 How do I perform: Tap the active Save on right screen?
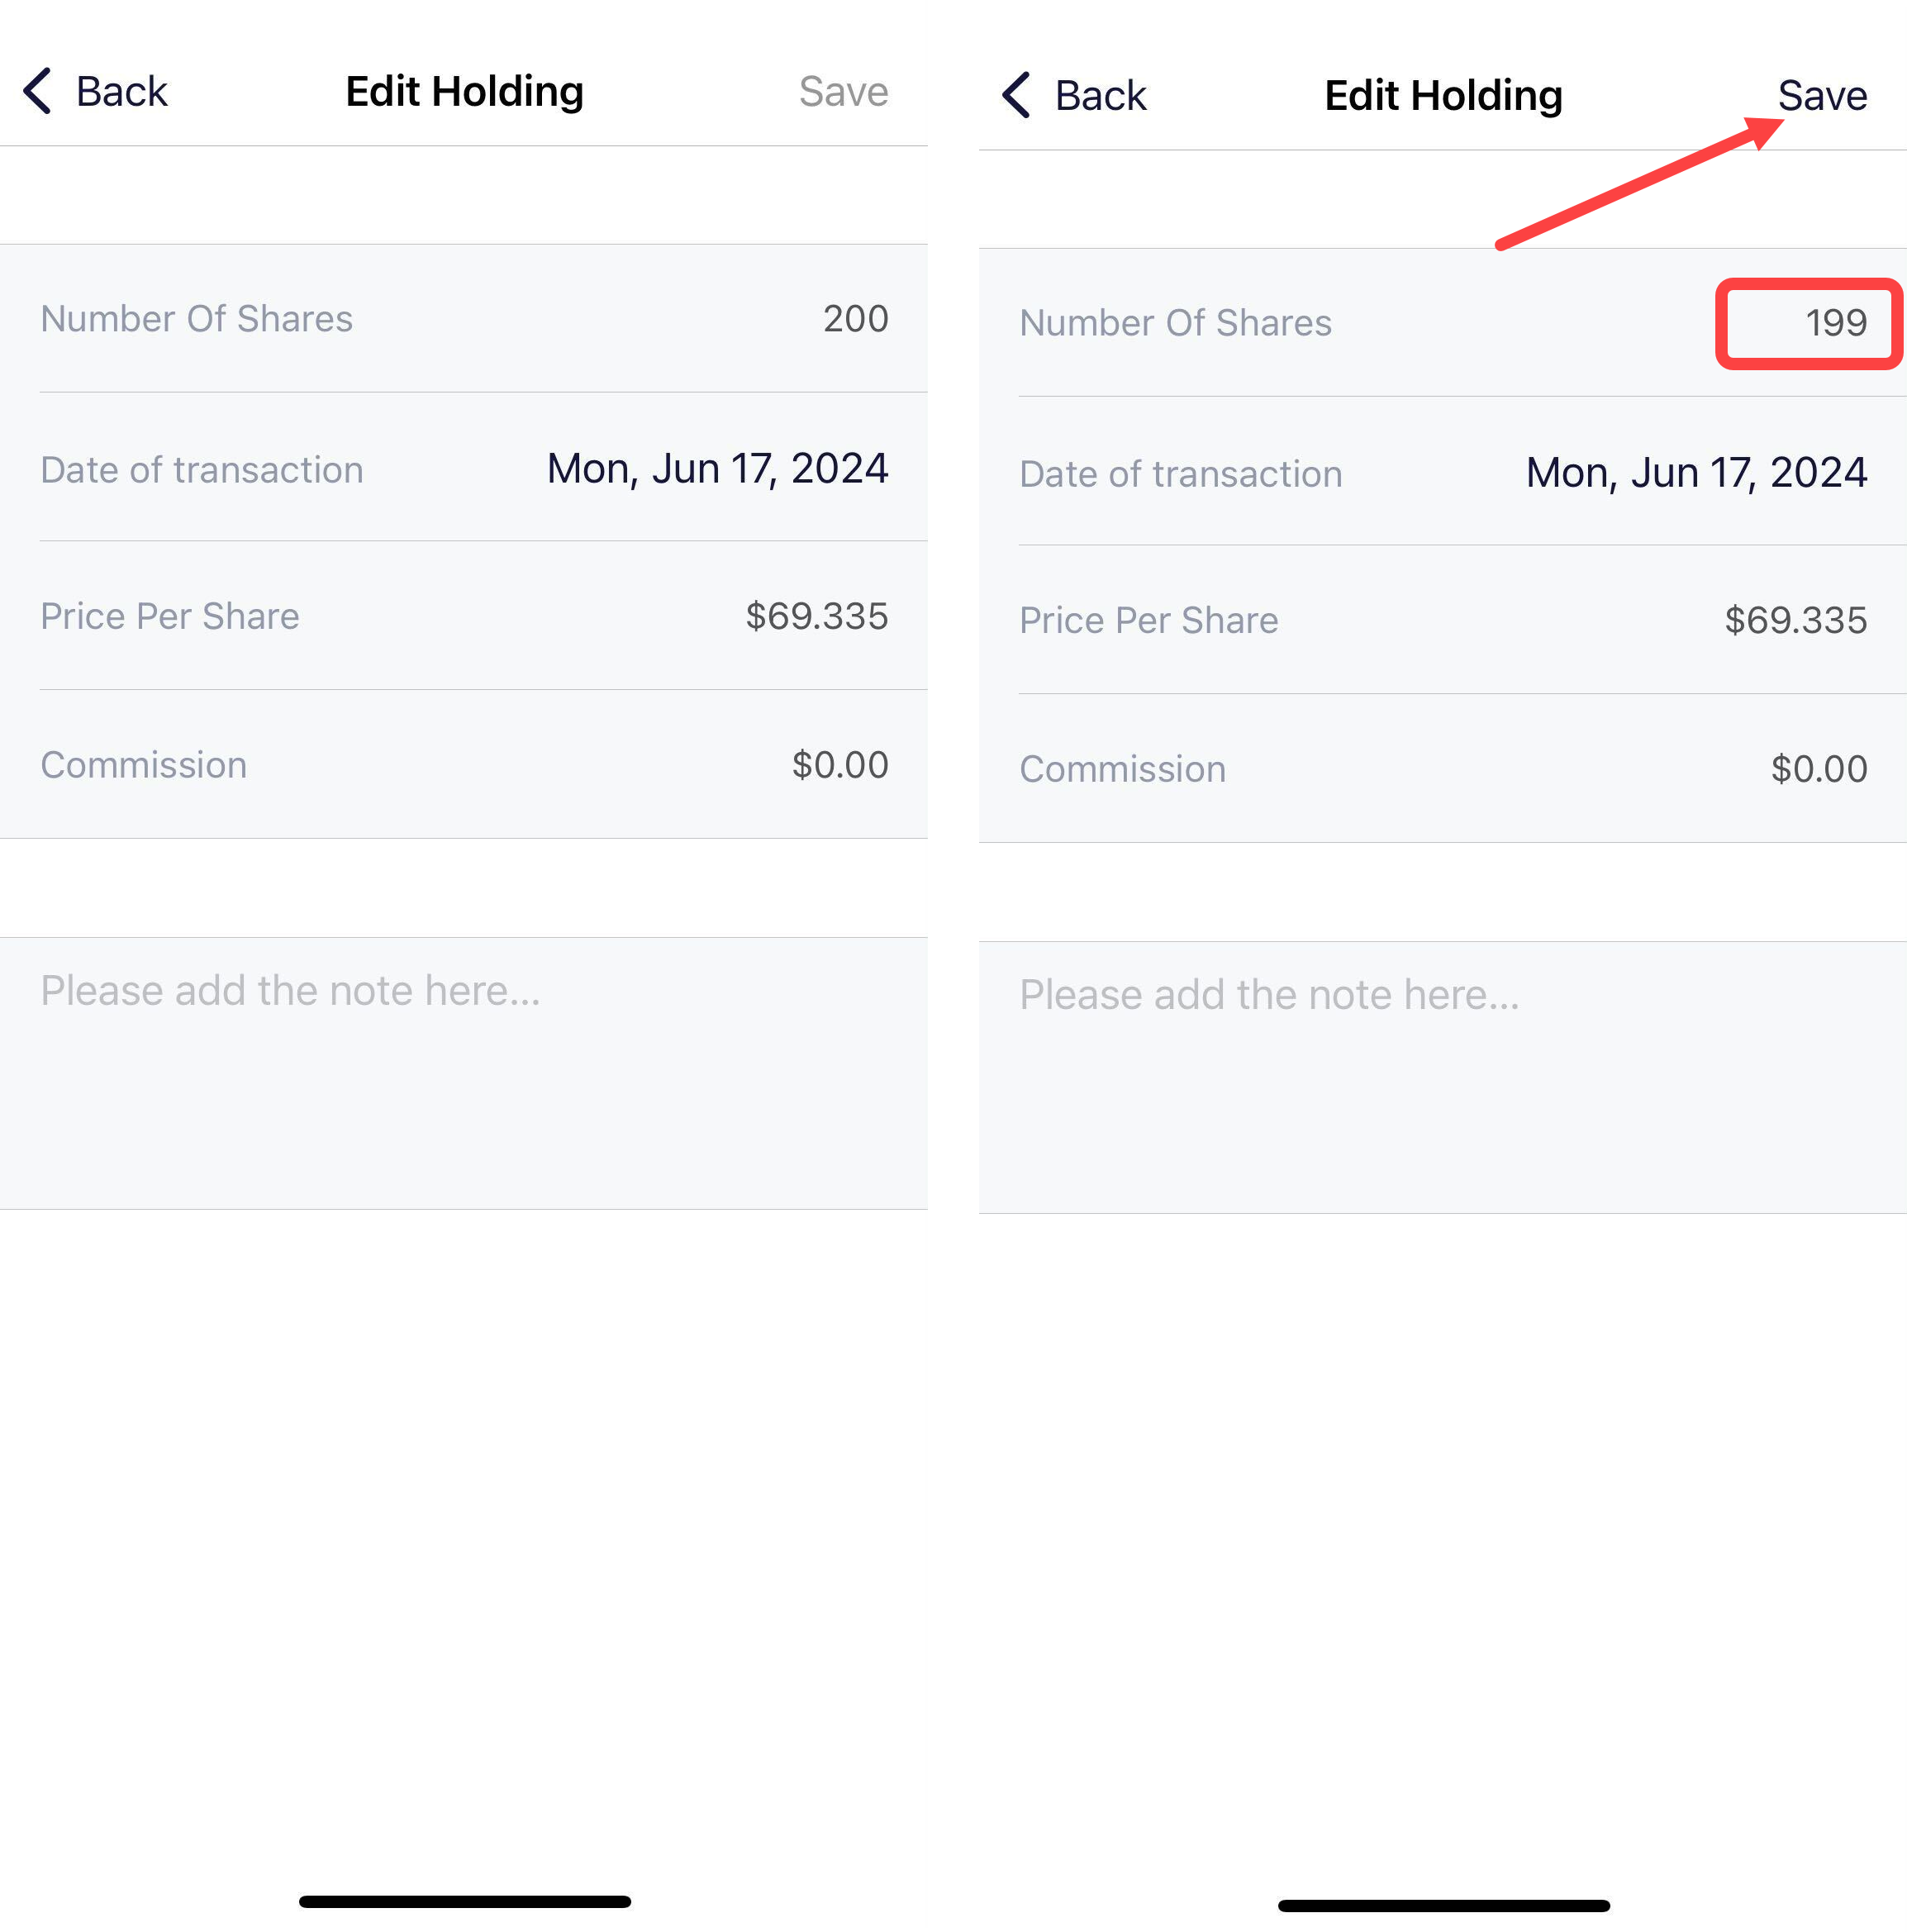pyautogui.click(x=1822, y=95)
